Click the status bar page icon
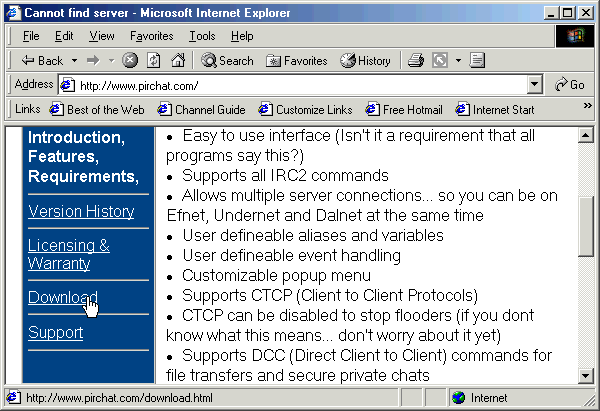The width and height of the screenshot is (600, 411). (13, 398)
